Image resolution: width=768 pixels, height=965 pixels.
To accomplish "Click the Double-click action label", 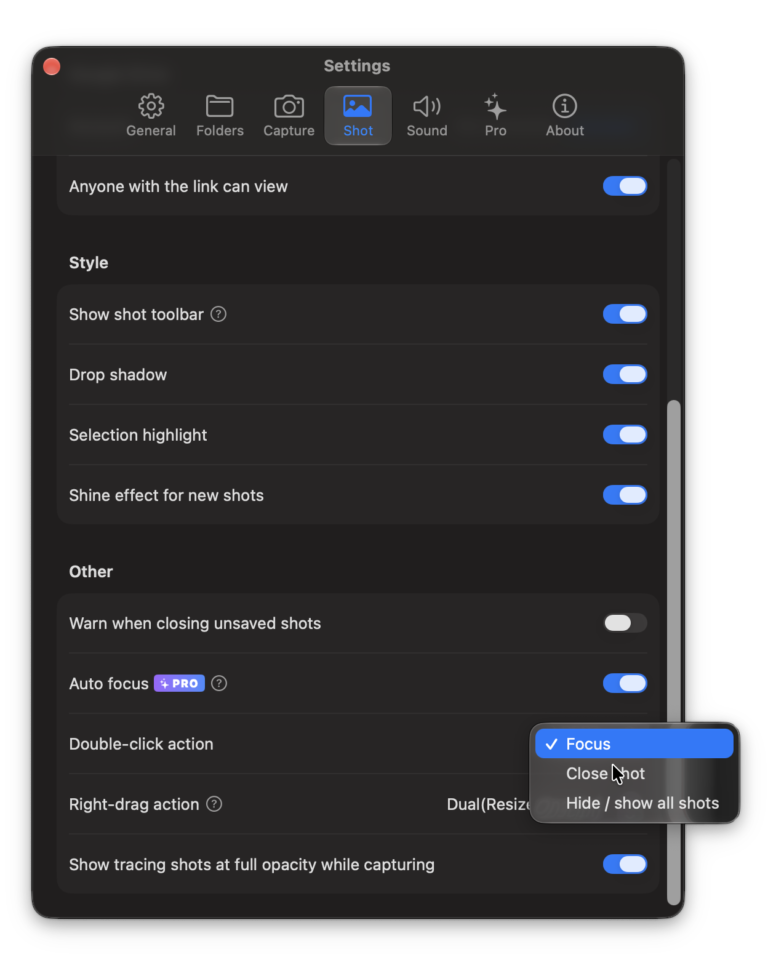I will point(141,744).
